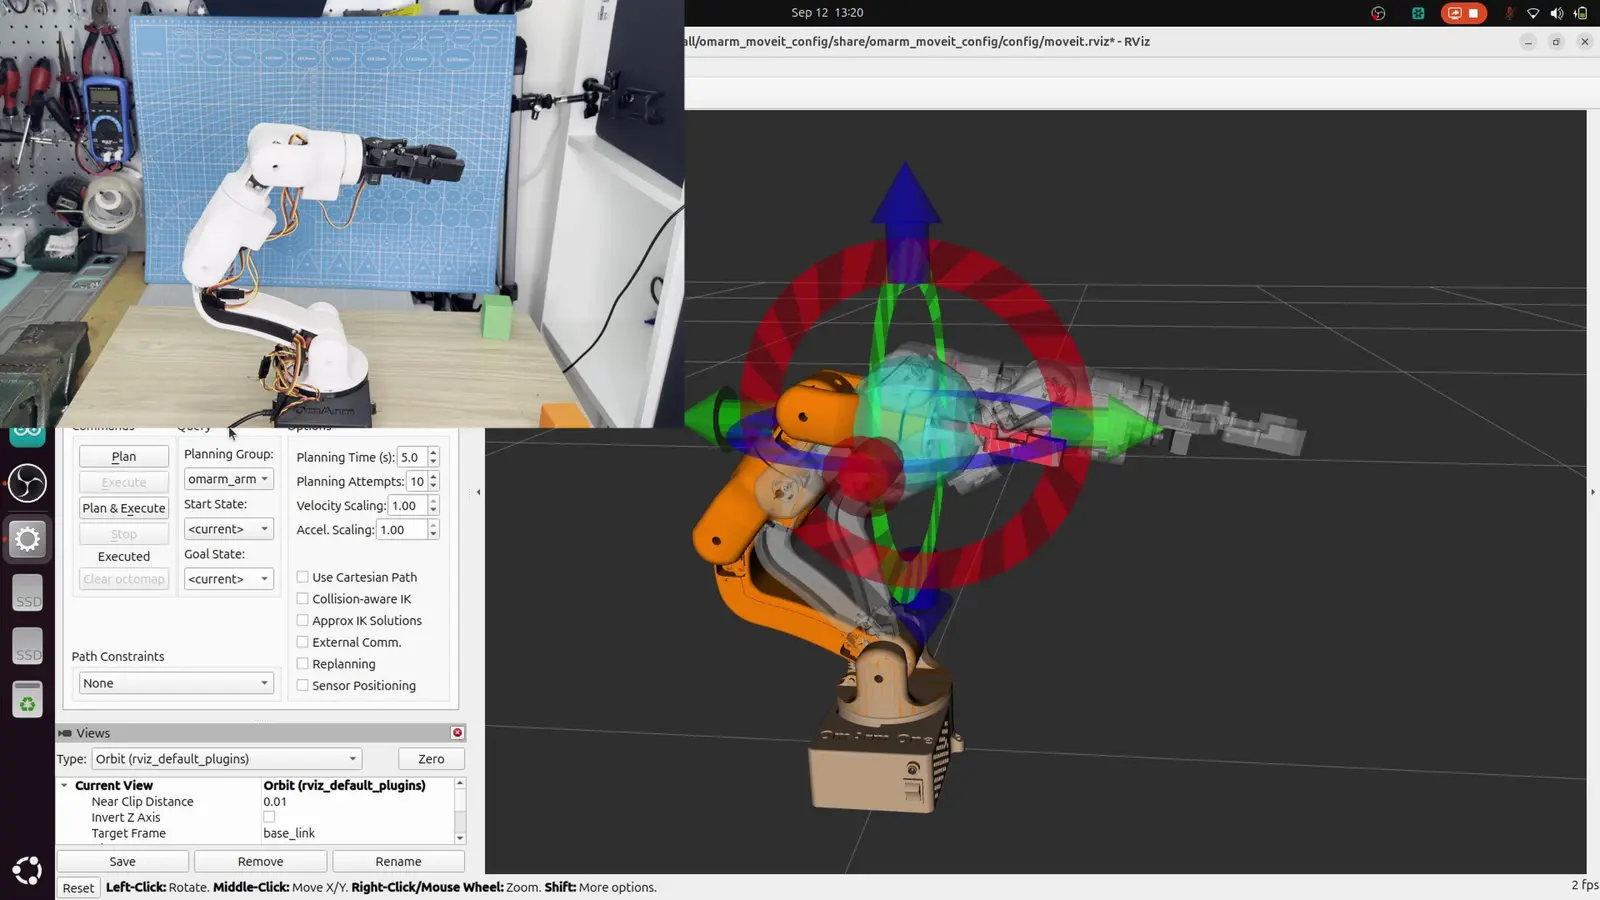Click the Plan button
This screenshot has height=900, width=1600.
click(124, 456)
